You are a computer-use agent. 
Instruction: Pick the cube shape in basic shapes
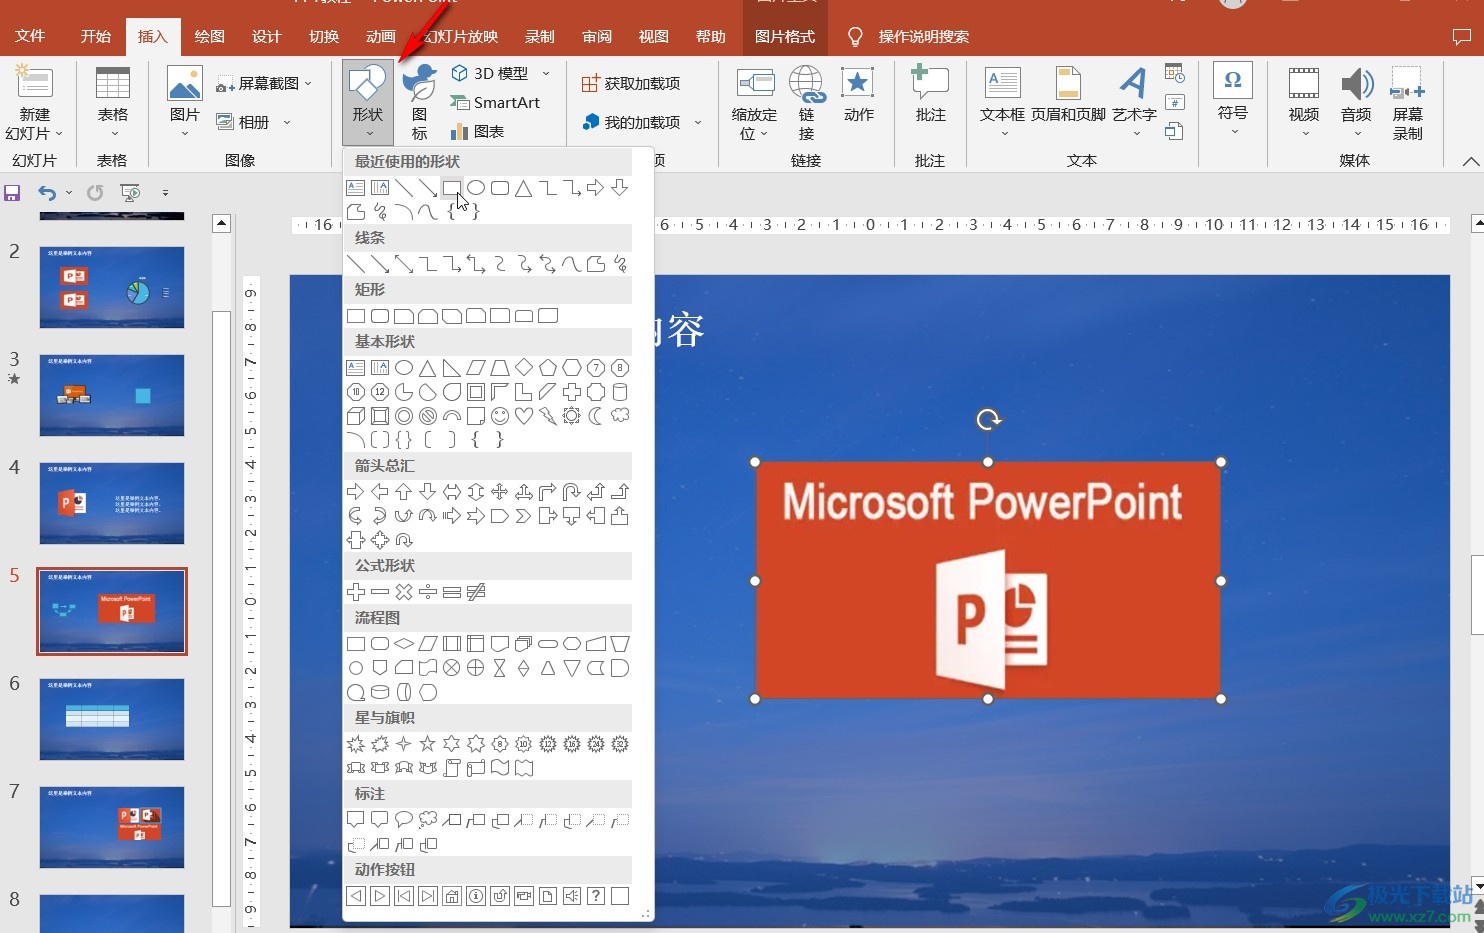coord(356,416)
